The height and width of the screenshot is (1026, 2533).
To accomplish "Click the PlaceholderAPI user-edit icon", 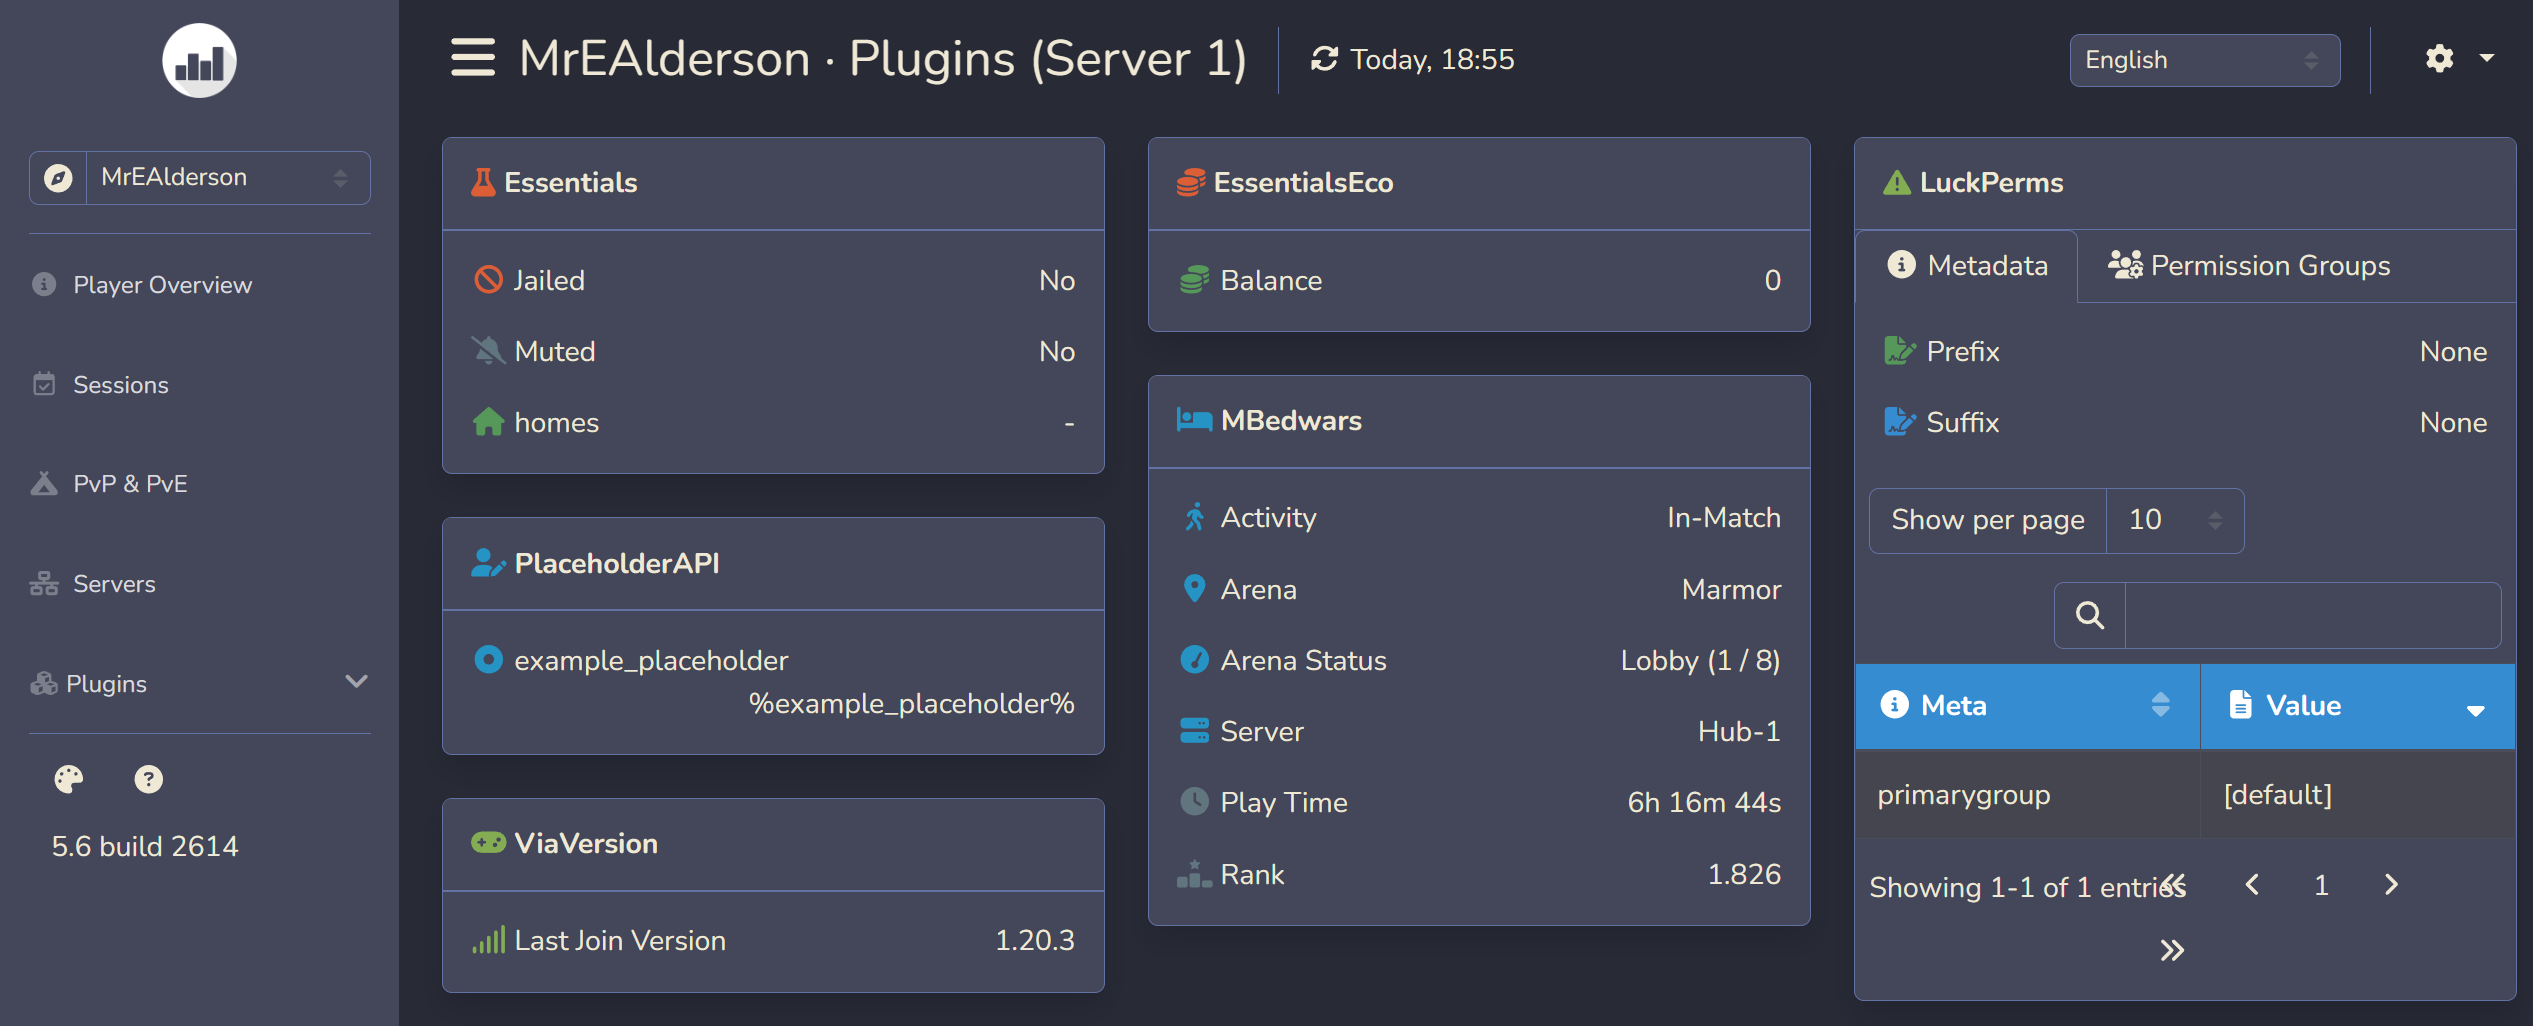I will pos(488,563).
